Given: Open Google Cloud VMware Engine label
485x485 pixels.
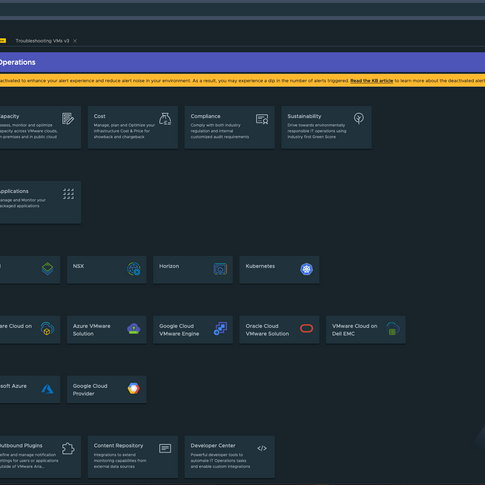Looking at the screenshot, I should 179,330.
